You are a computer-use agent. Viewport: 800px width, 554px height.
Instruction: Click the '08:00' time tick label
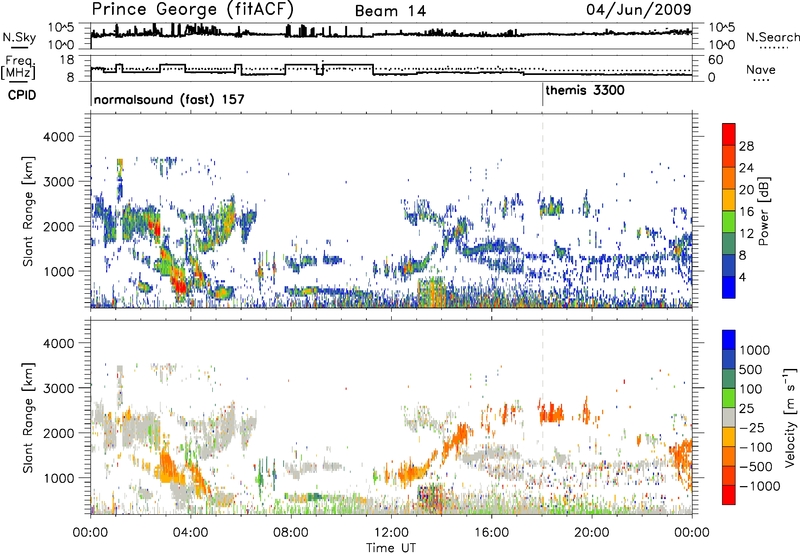[290, 533]
